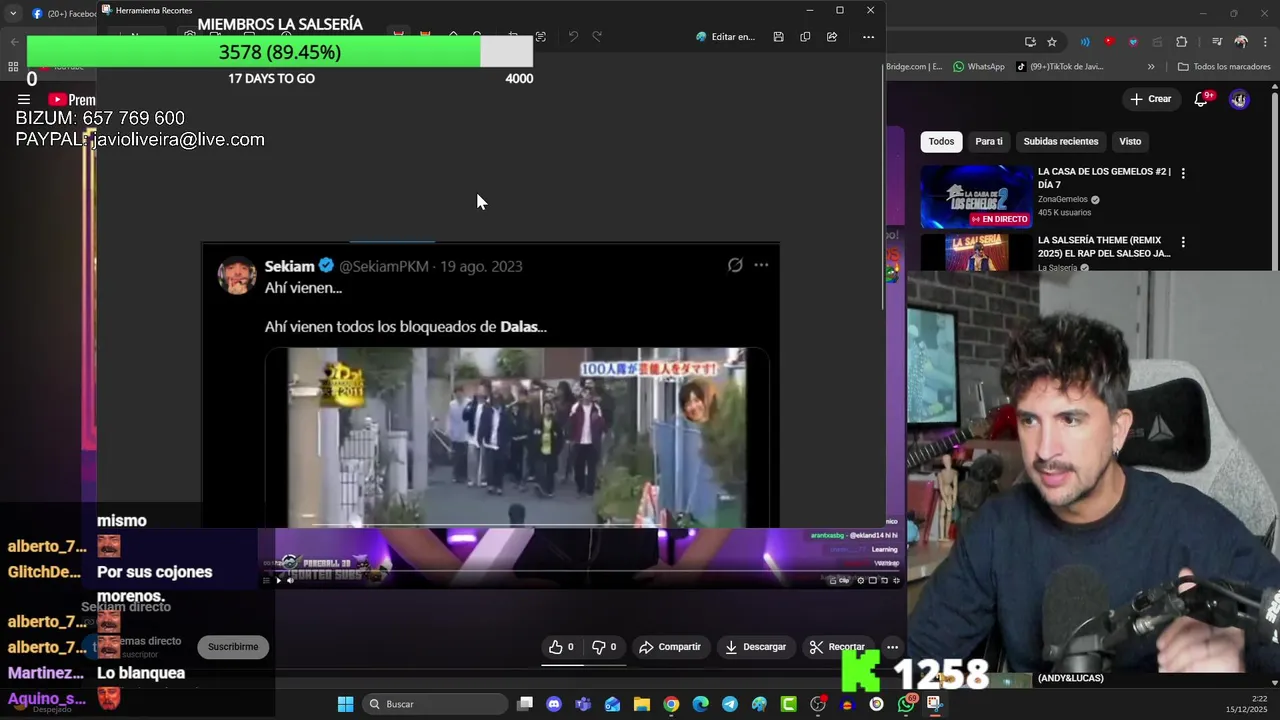Screen dimensions: 1280x720
Task: Expand hidden bookmarks chevron
Action: 1151,67
